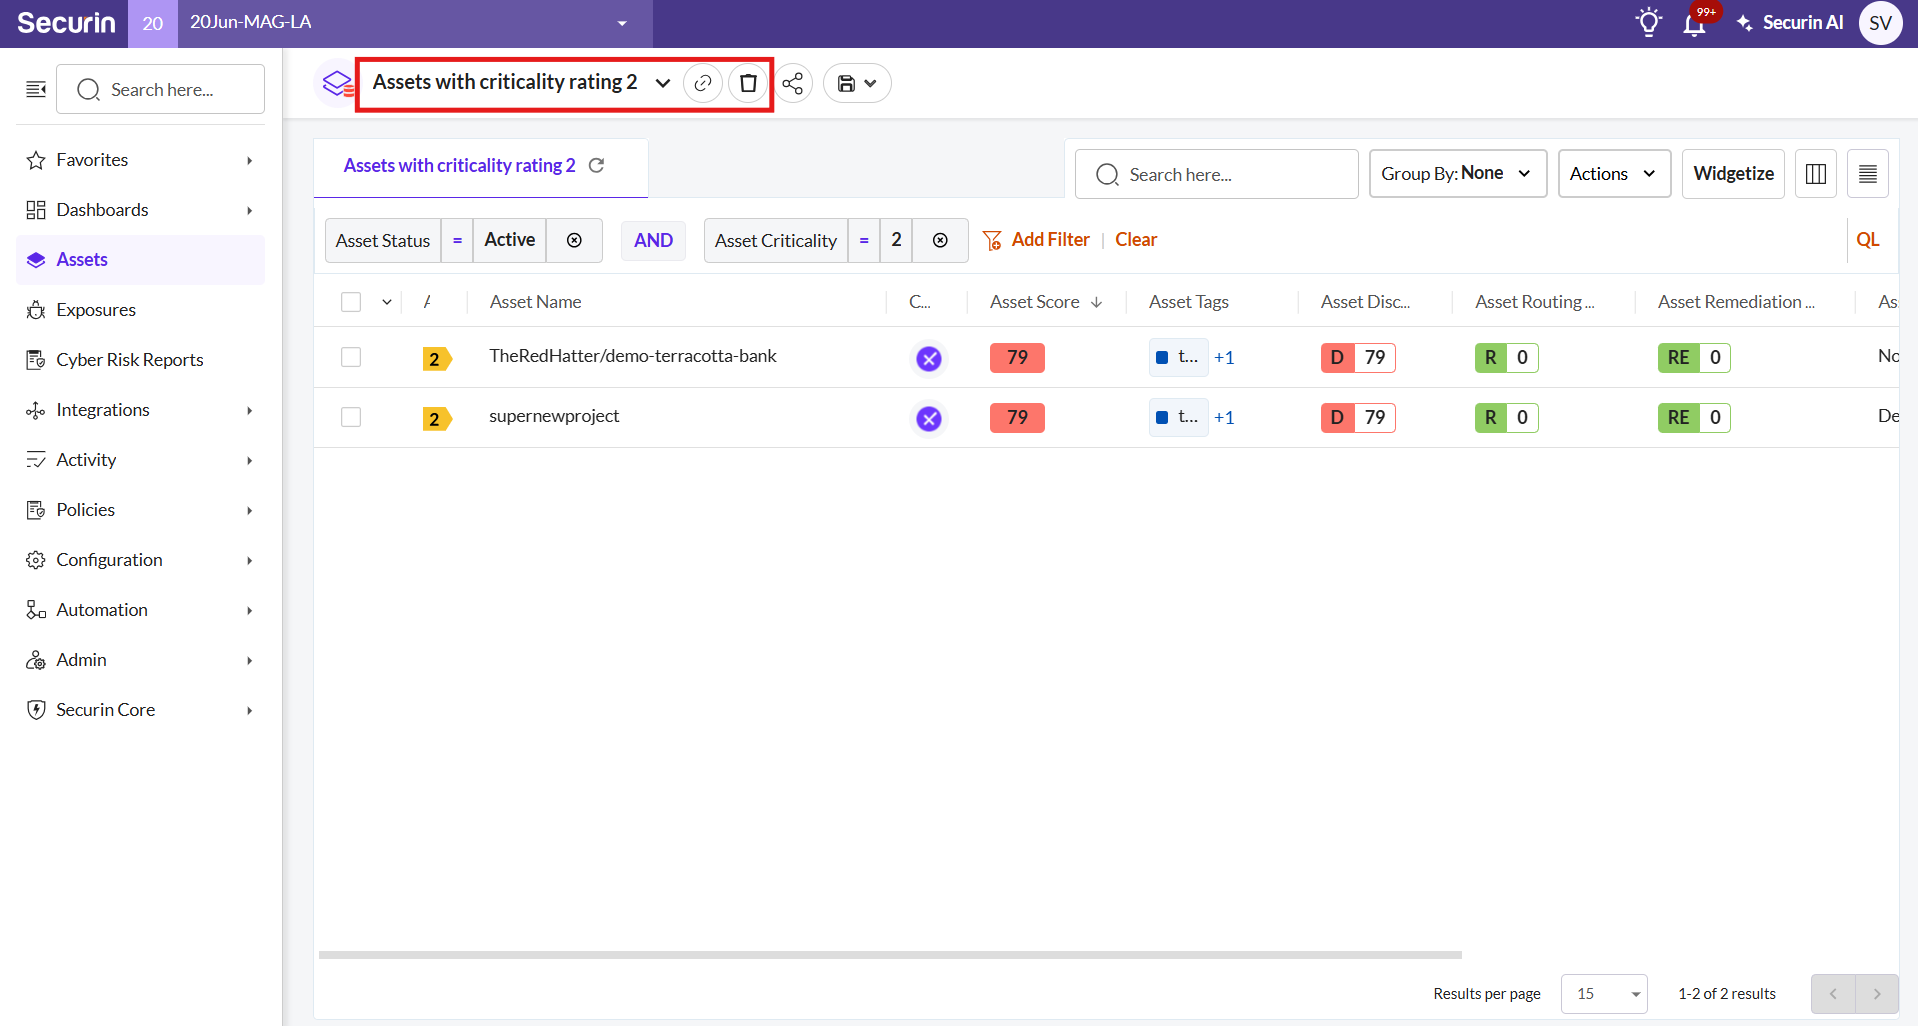Open notifications bell icon
This screenshot has width=1918, height=1026.
1694,24
